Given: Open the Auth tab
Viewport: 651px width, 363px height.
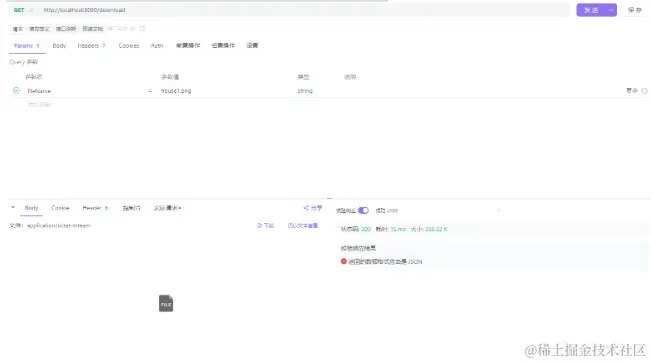Looking at the screenshot, I should (157, 46).
